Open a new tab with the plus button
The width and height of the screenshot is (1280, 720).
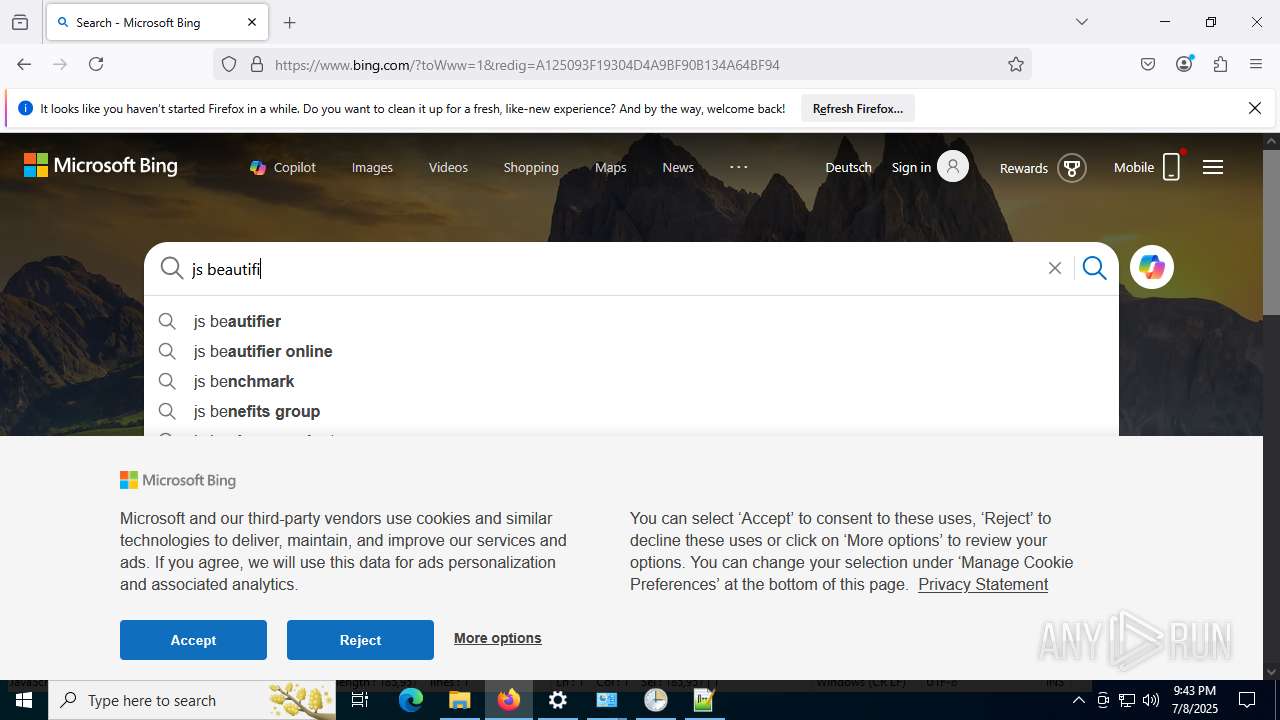[290, 22]
